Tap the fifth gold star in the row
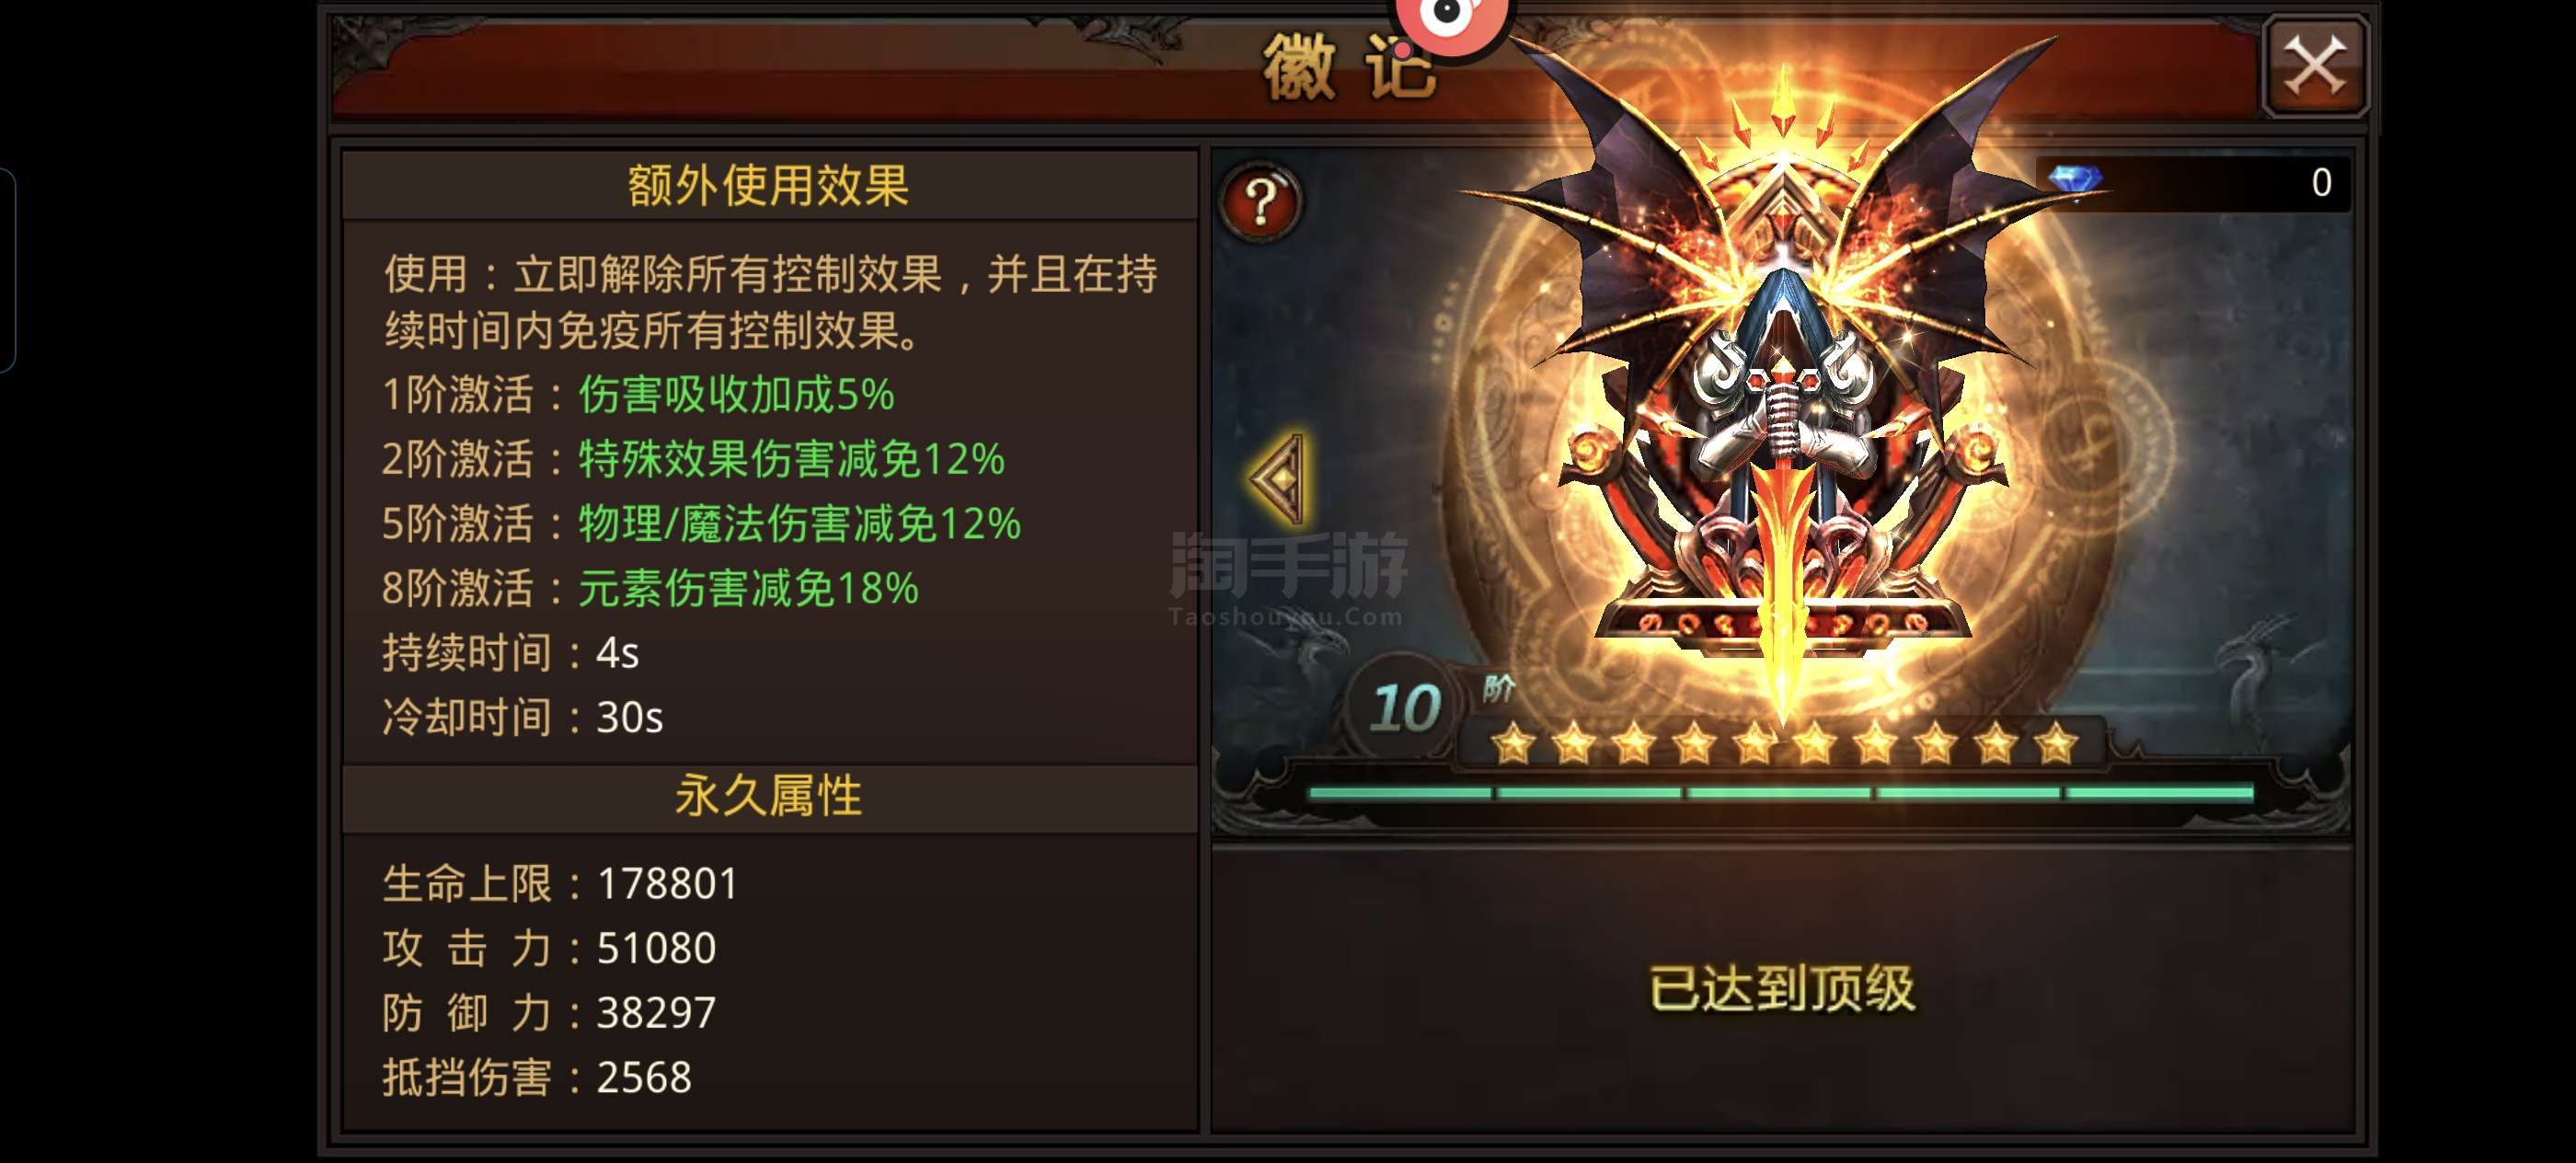2576x1163 pixels. tap(1753, 745)
